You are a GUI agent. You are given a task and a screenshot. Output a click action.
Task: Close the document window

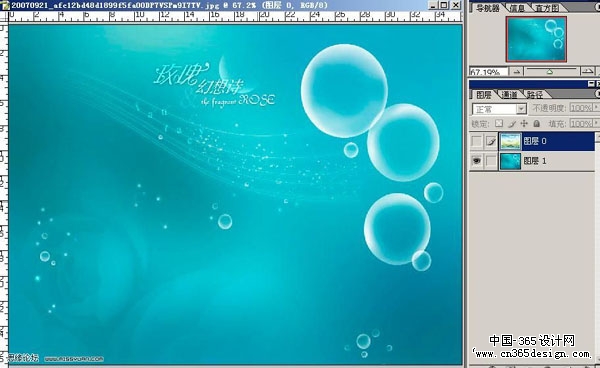pos(456,5)
